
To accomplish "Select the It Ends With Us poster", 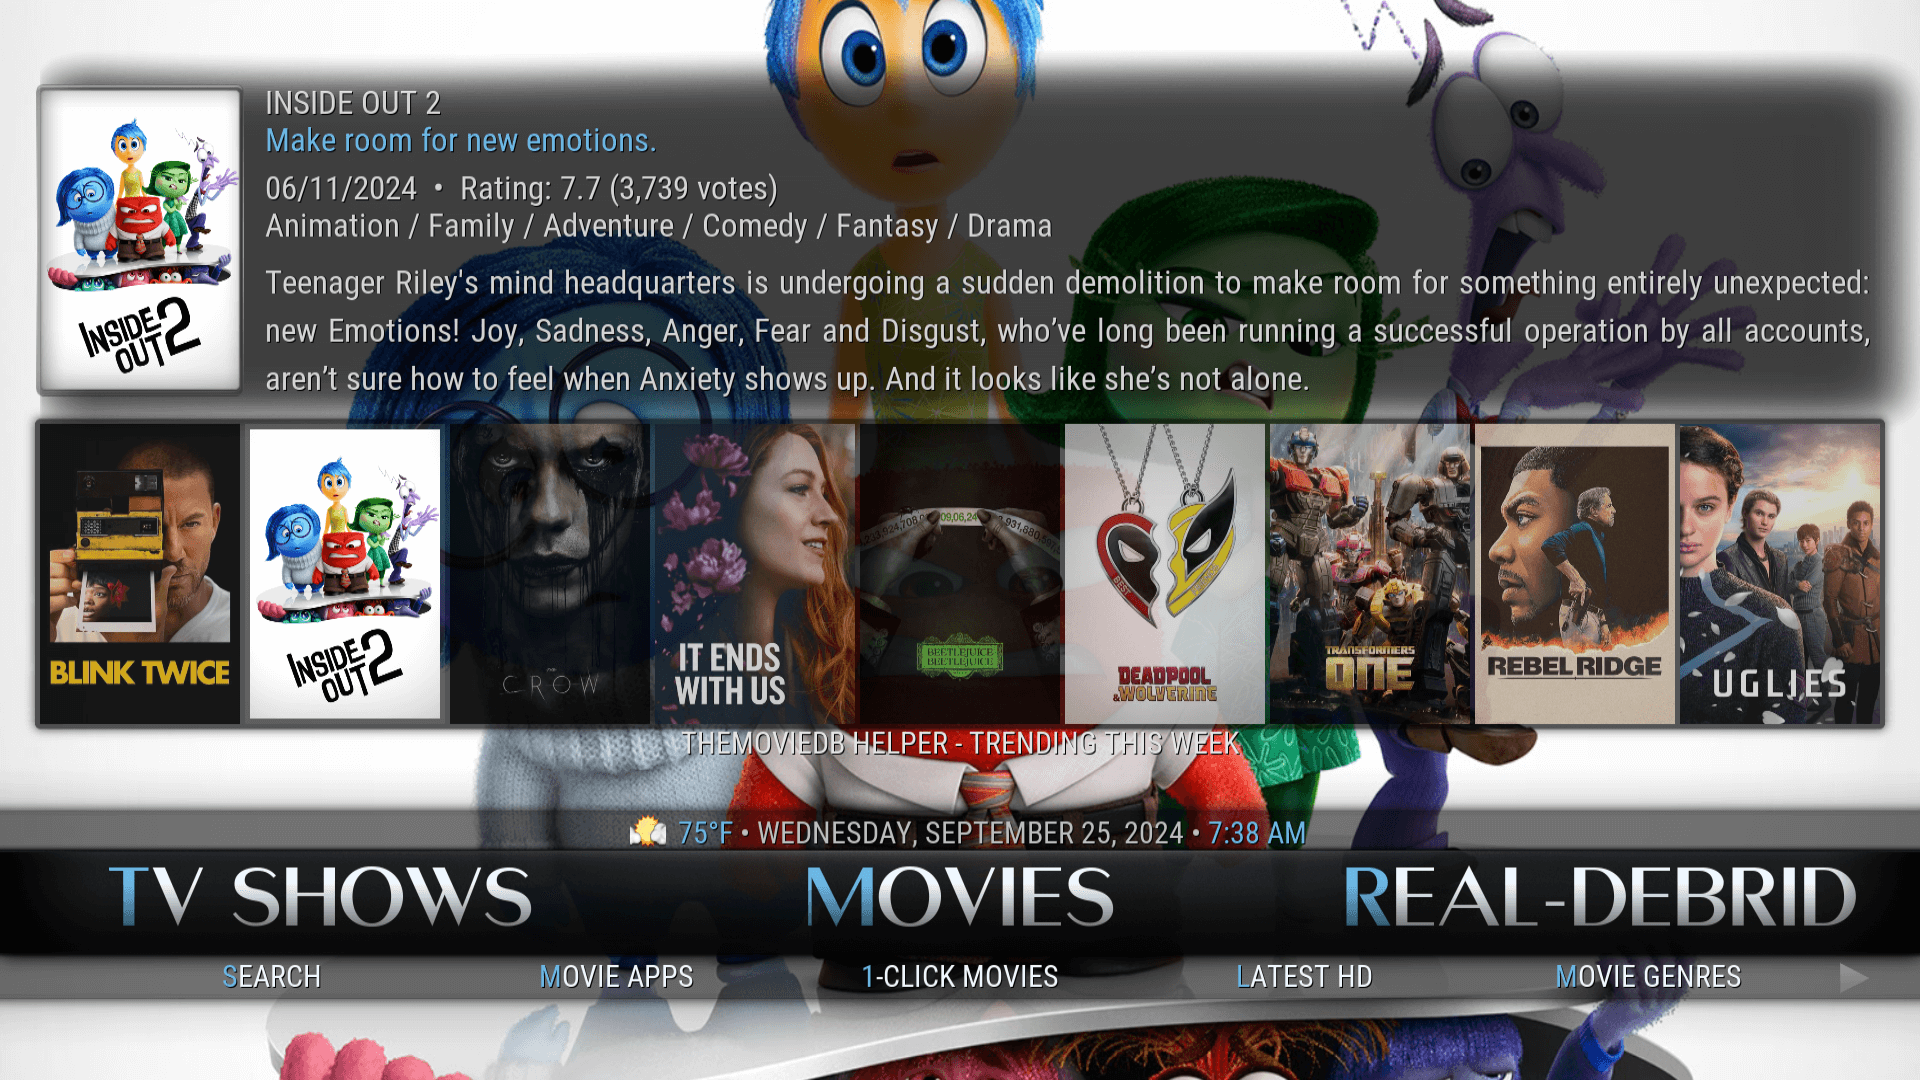I will pyautogui.click(x=755, y=574).
